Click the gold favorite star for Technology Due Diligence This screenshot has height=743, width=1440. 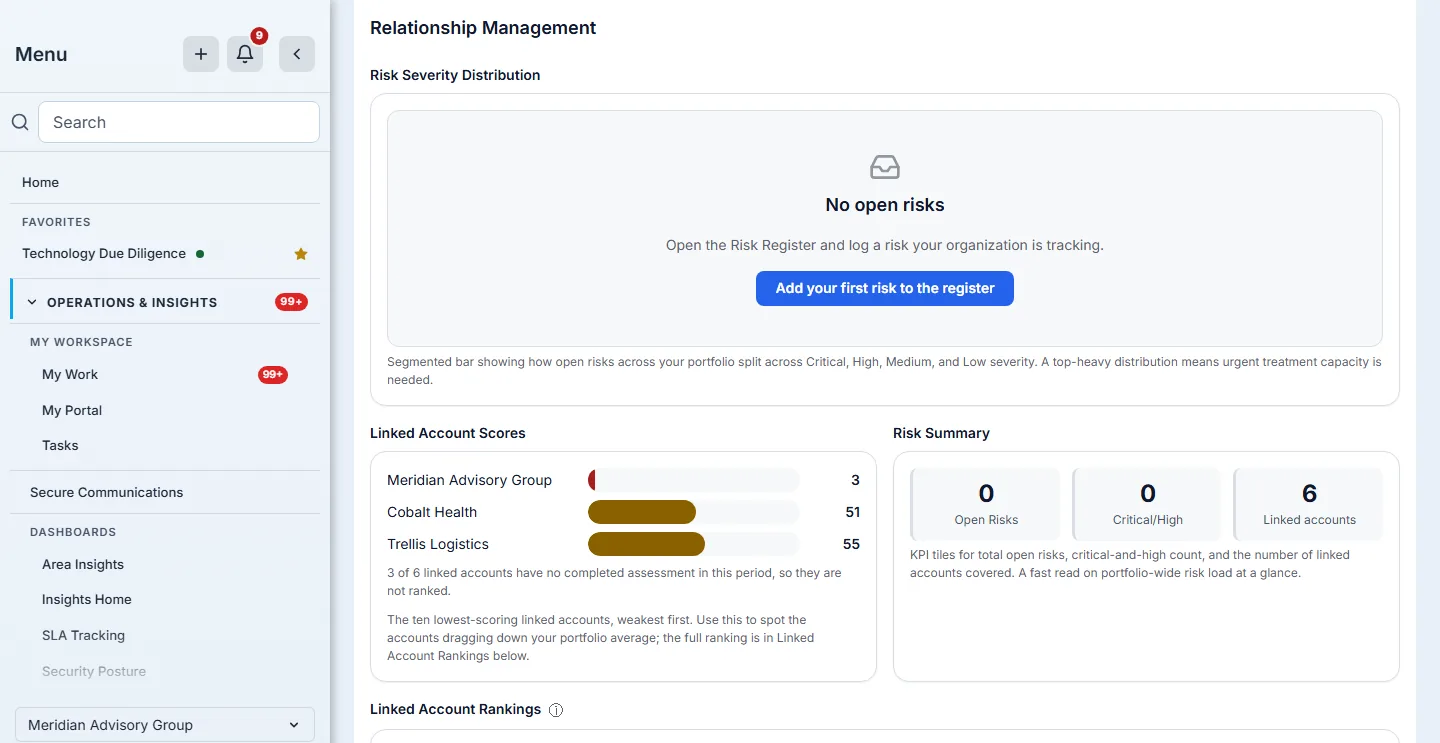(x=301, y=254)
